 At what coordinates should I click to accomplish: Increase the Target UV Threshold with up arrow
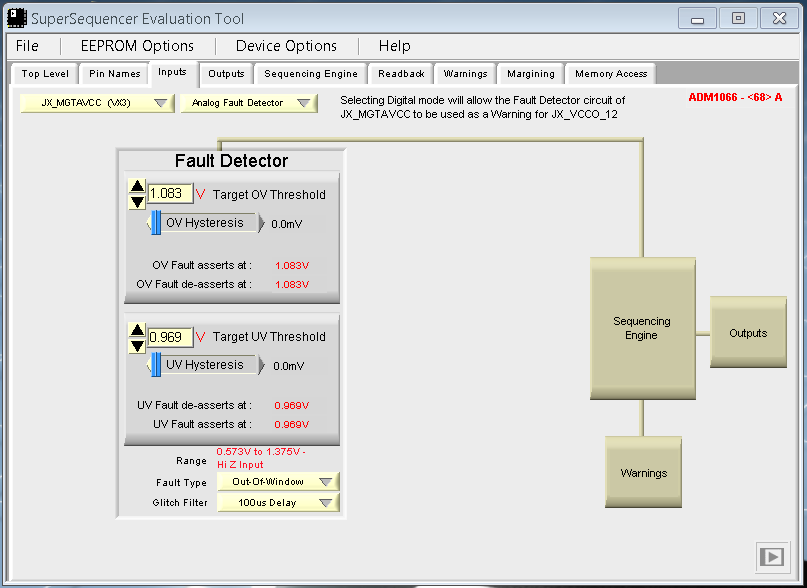click(137, 330)
